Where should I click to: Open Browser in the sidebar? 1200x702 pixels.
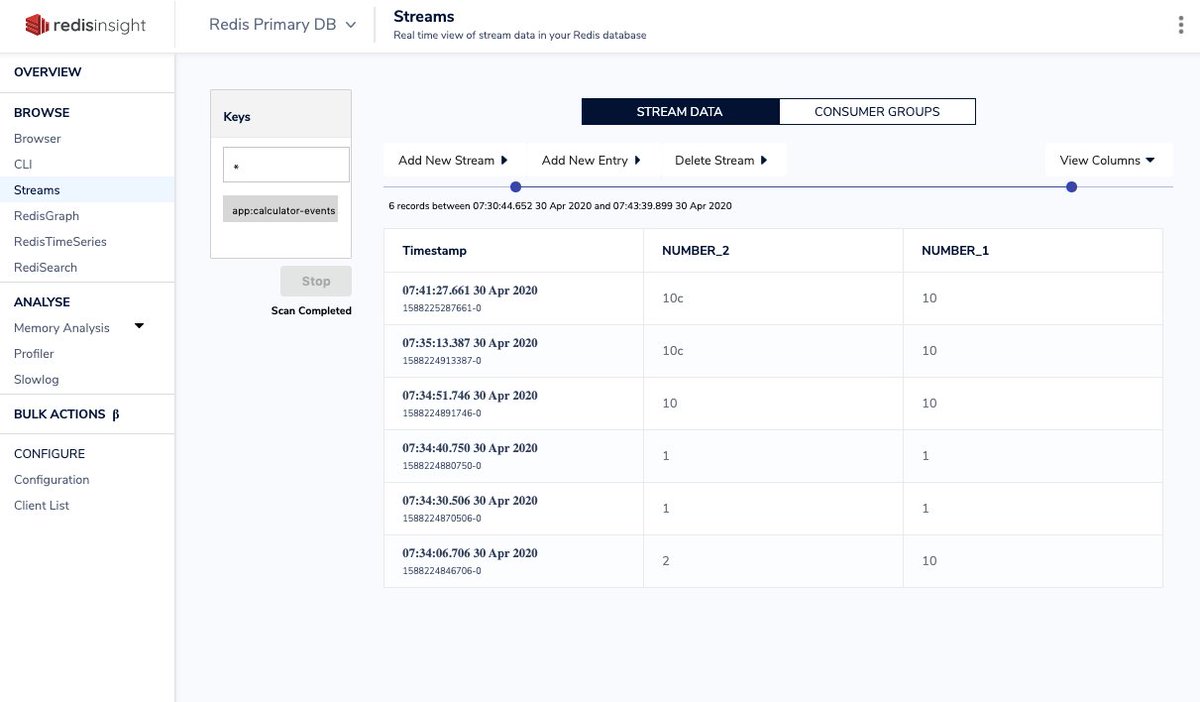click(37, 139)
